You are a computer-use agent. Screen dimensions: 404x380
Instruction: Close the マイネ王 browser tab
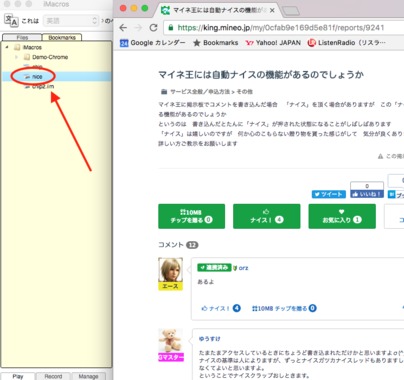click(x=272, y=10)
